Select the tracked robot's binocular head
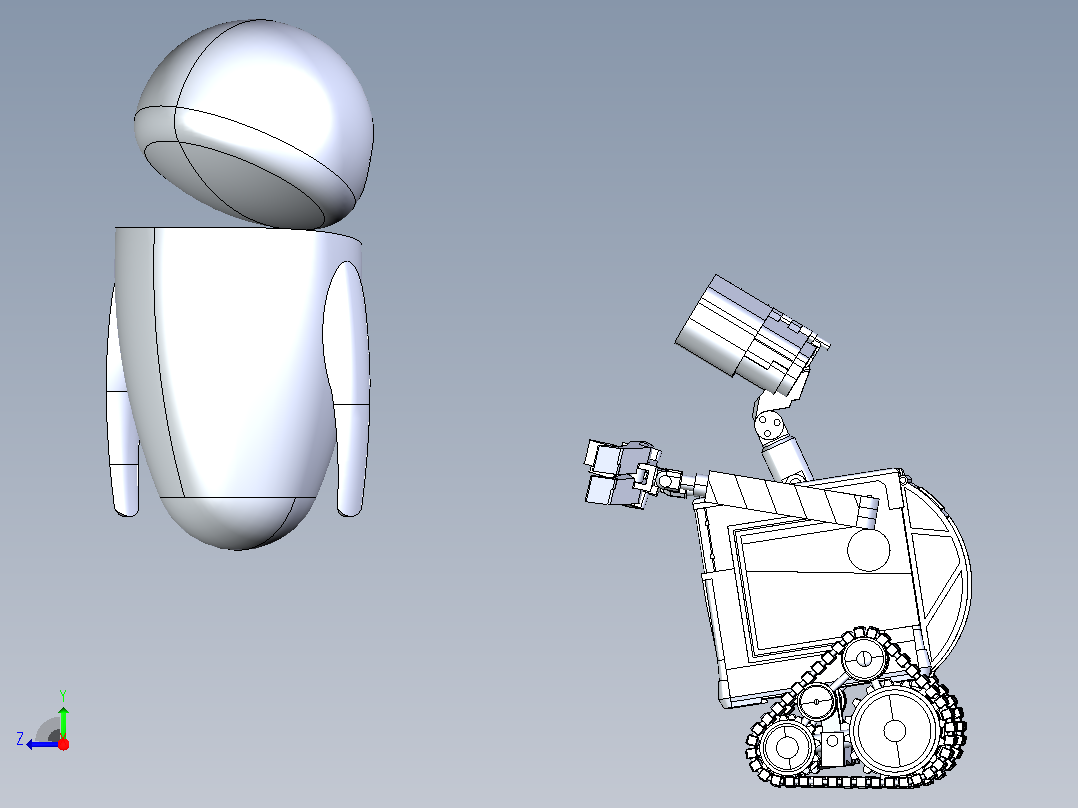The width and height of the screenshot is (1078, 808). point(751,336)
